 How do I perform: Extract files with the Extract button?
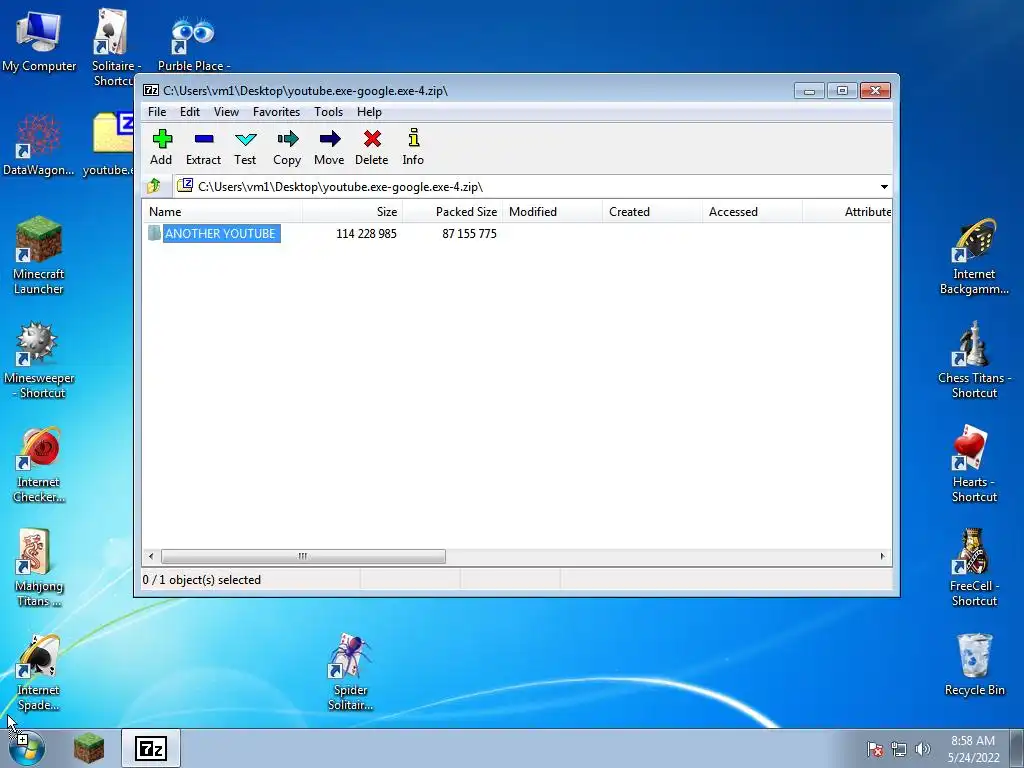click(x=203, y=147)
